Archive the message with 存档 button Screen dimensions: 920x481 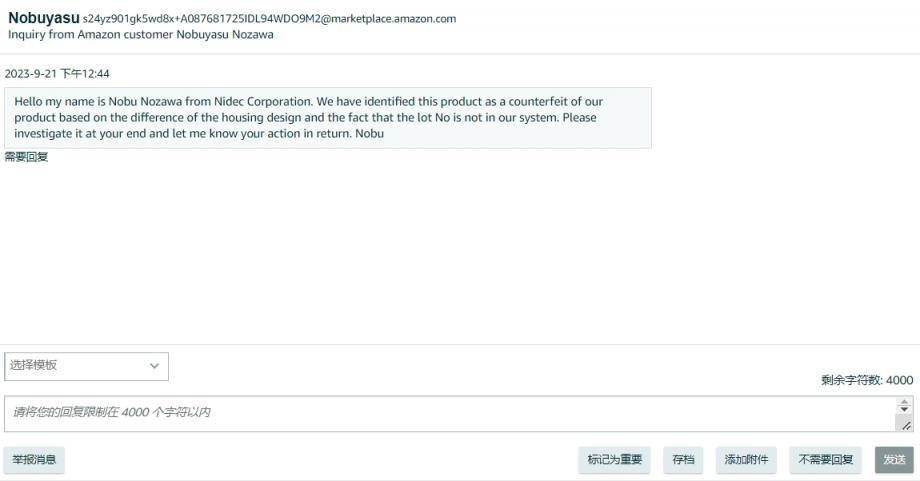[x=683, y=459]
